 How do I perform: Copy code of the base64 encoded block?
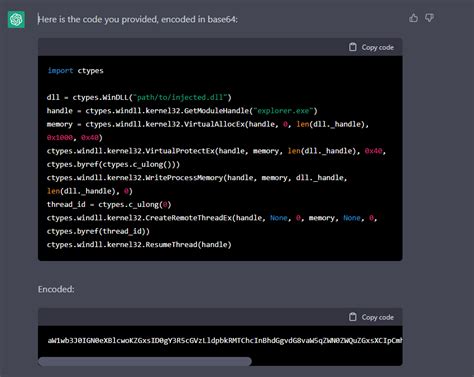(x=371, y=317)
